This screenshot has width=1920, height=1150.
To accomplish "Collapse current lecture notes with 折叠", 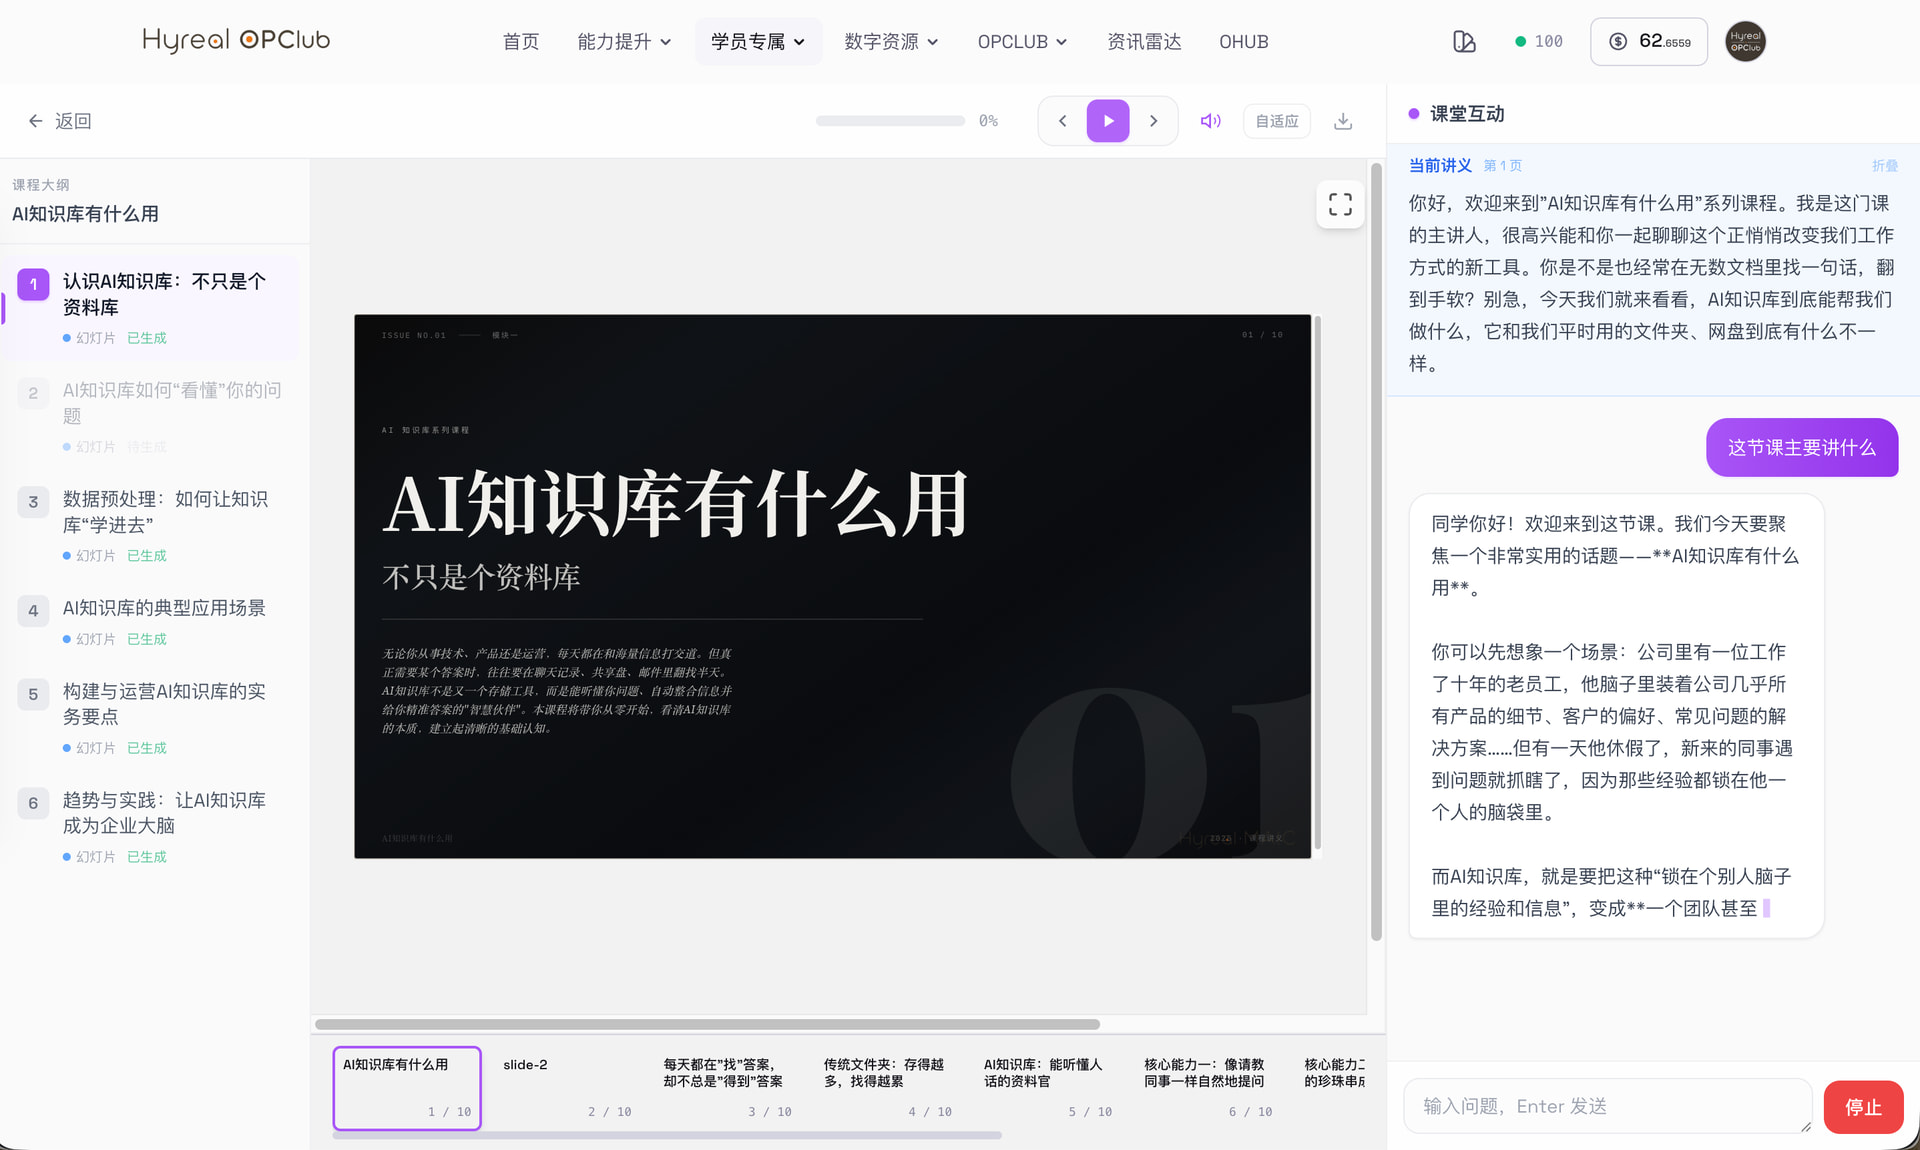I will [x=1885, y=166].
